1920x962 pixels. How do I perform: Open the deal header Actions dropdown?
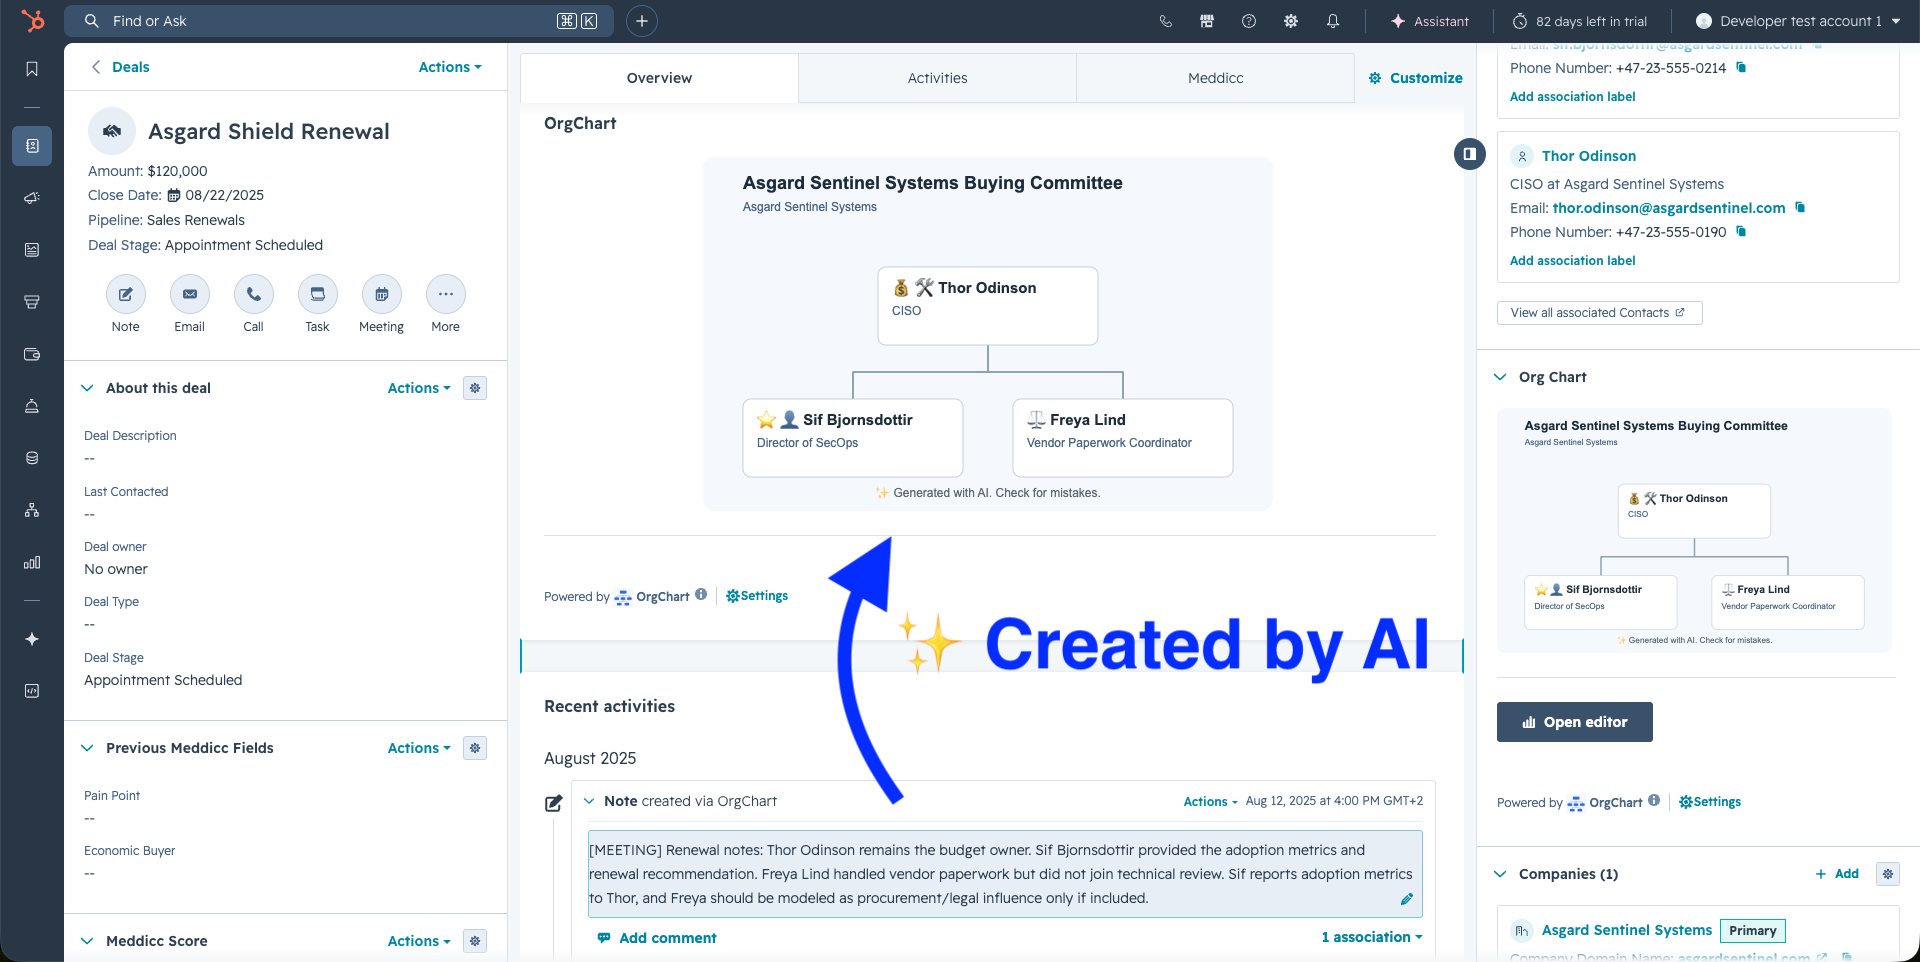coord(450,67)
